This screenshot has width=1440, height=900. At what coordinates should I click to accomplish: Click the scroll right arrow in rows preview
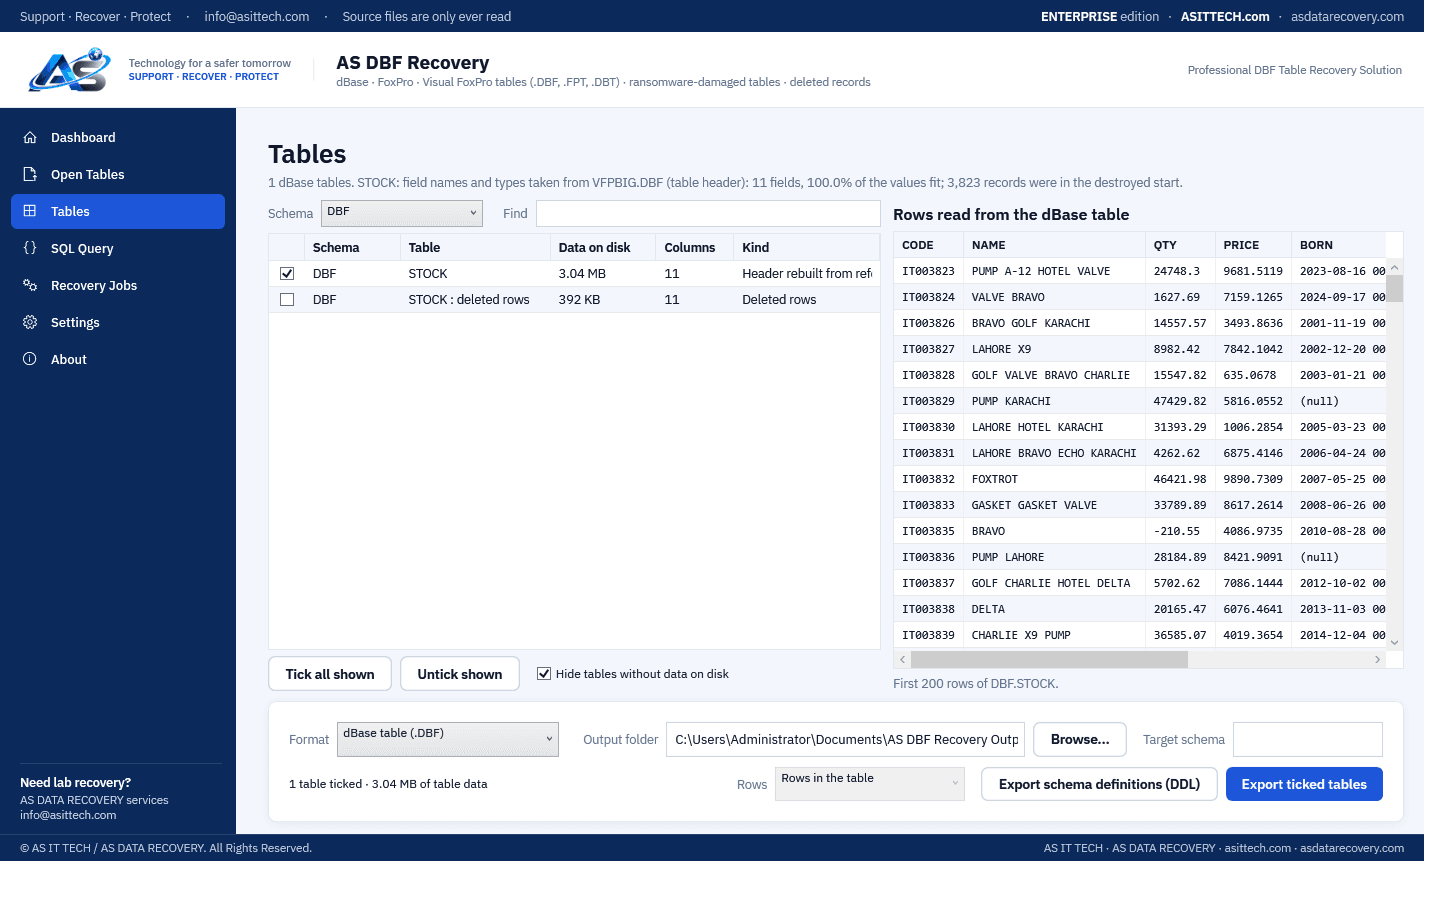pyautogui.click(x=1378, y=660)
